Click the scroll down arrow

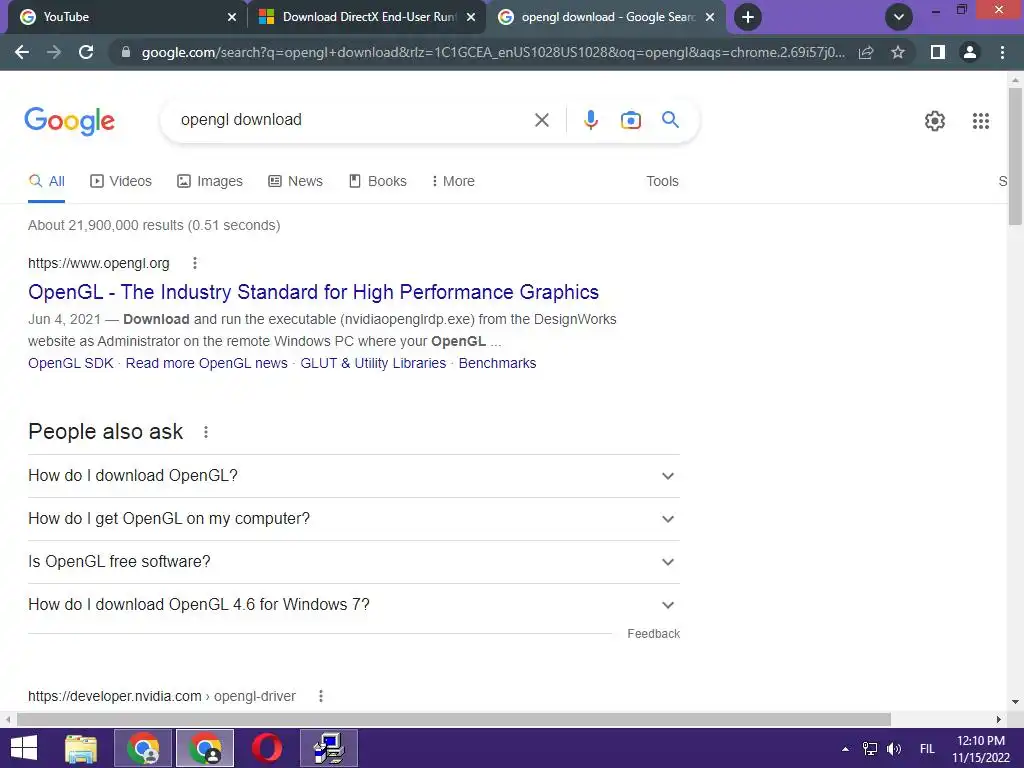1015,702
